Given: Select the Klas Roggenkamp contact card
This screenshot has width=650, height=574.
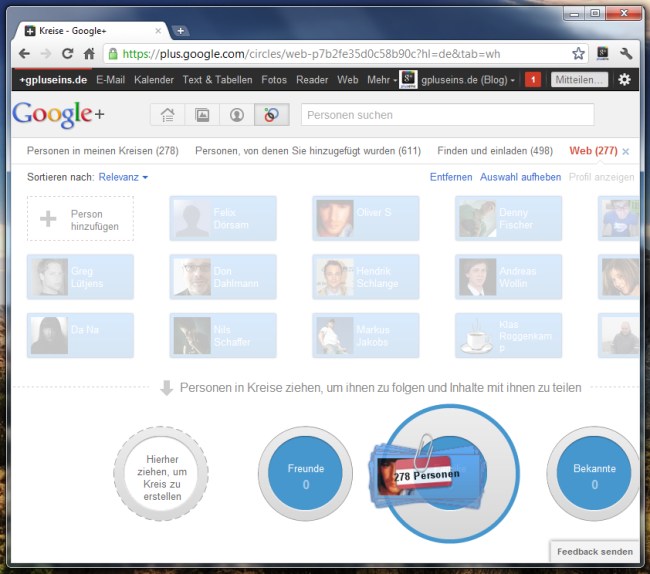Looking at the screenshot, I should click(509, 335).
